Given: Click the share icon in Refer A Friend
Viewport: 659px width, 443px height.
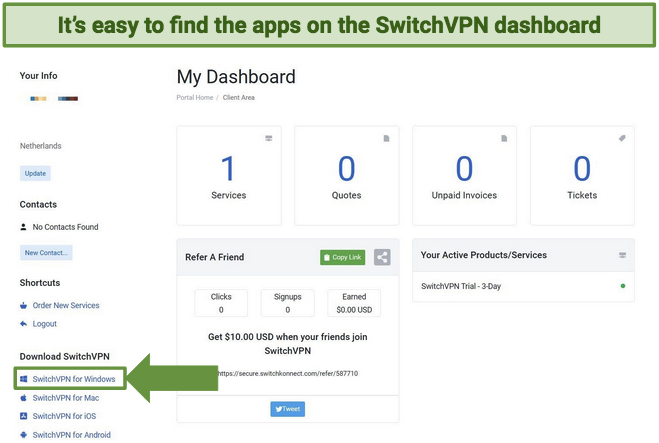Looking at the screenshot, I should (382, 257).
